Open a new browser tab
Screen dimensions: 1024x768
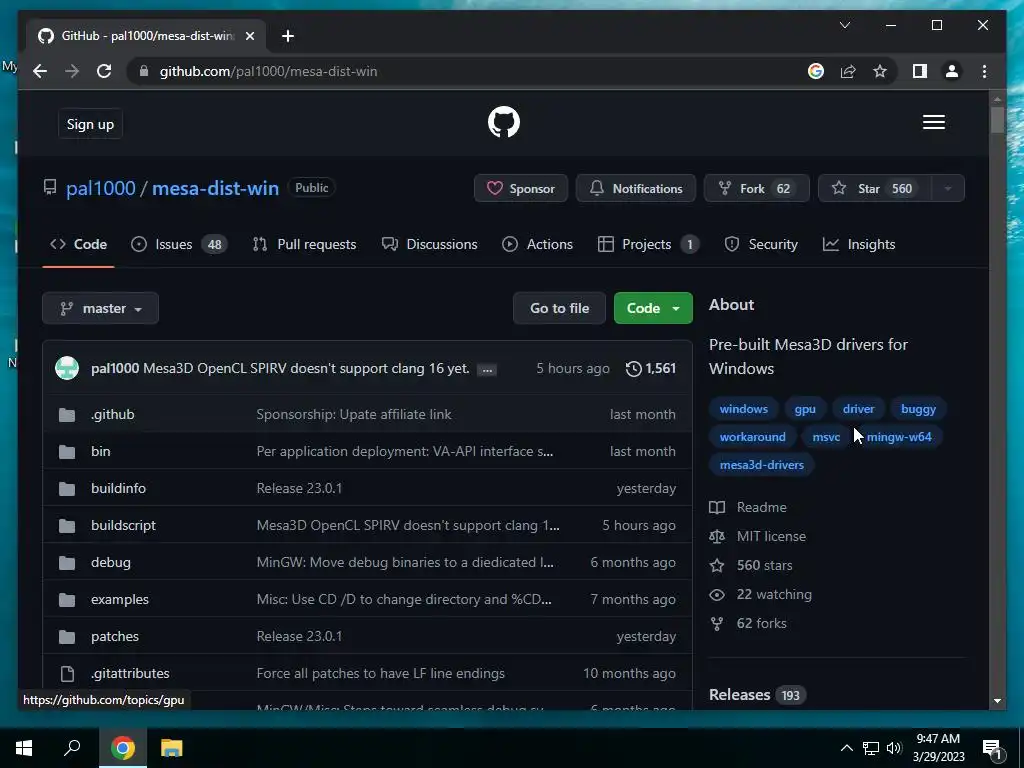287,36
